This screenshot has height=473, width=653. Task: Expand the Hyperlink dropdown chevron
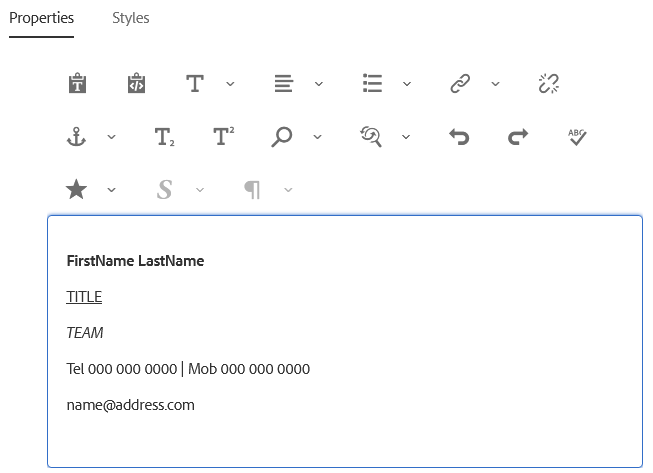tap(495, 84)
